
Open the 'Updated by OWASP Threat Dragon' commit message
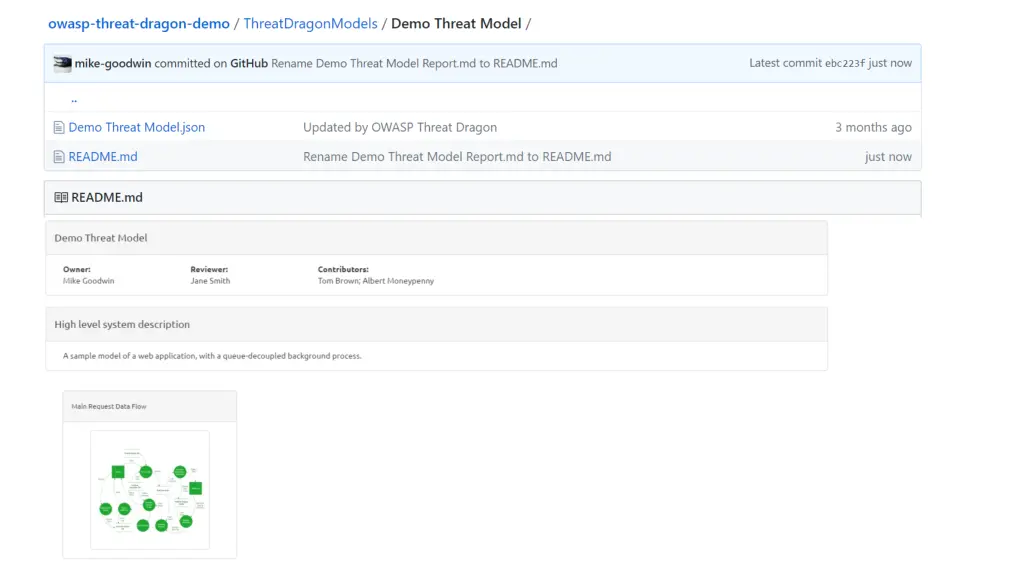click(400, 127)
